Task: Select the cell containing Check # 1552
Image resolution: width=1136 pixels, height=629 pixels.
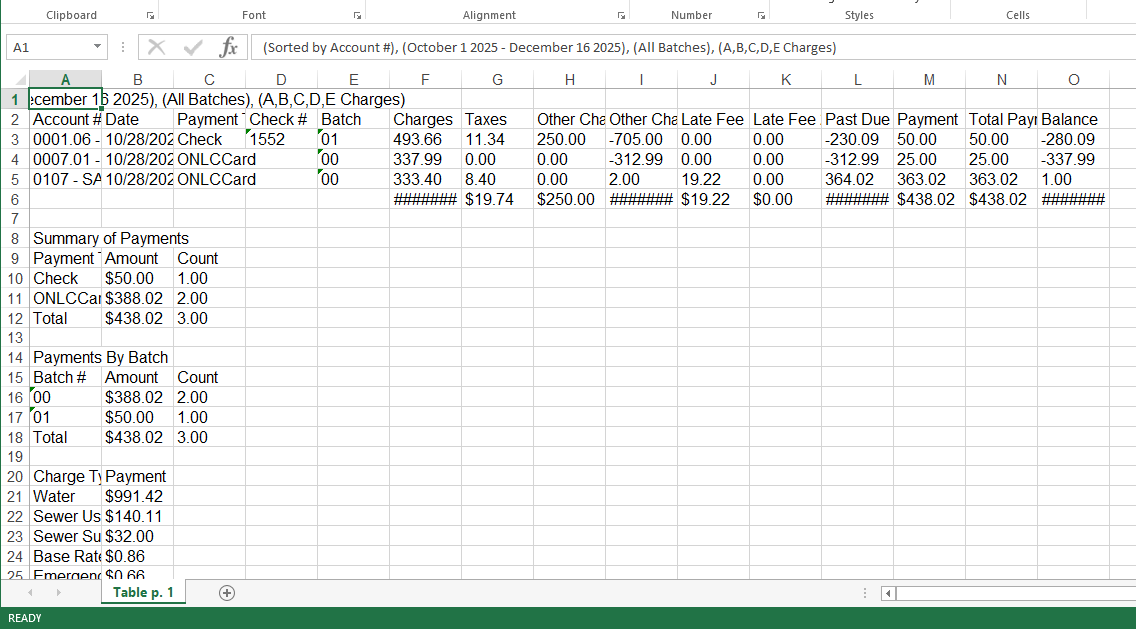Action: click(x=281, y=139)
